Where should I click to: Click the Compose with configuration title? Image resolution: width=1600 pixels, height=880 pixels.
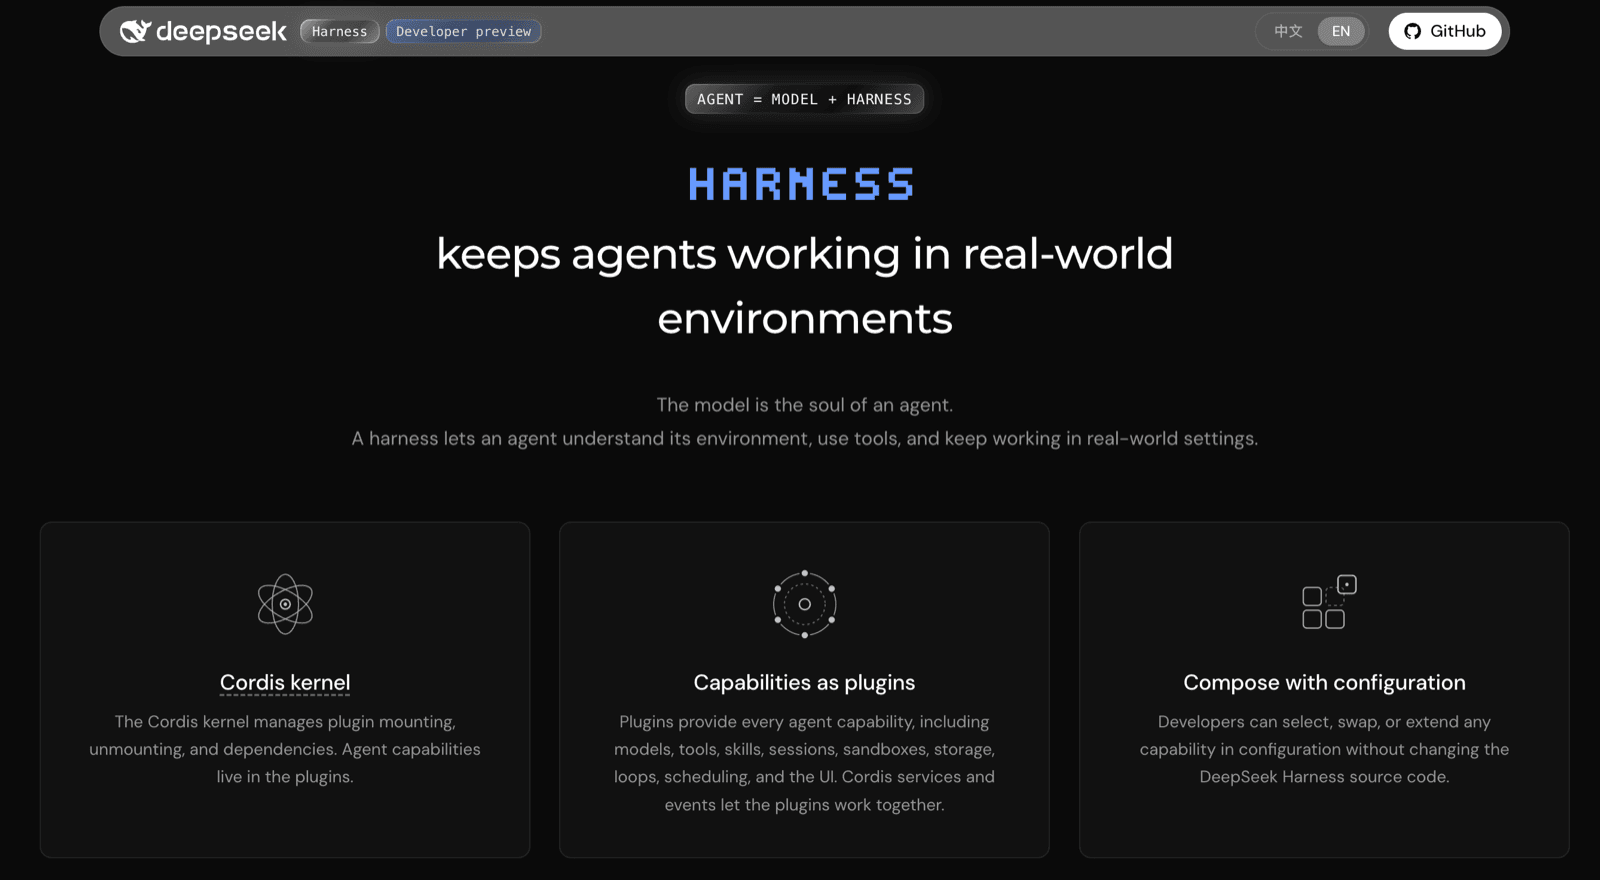tap(1324, 683)
